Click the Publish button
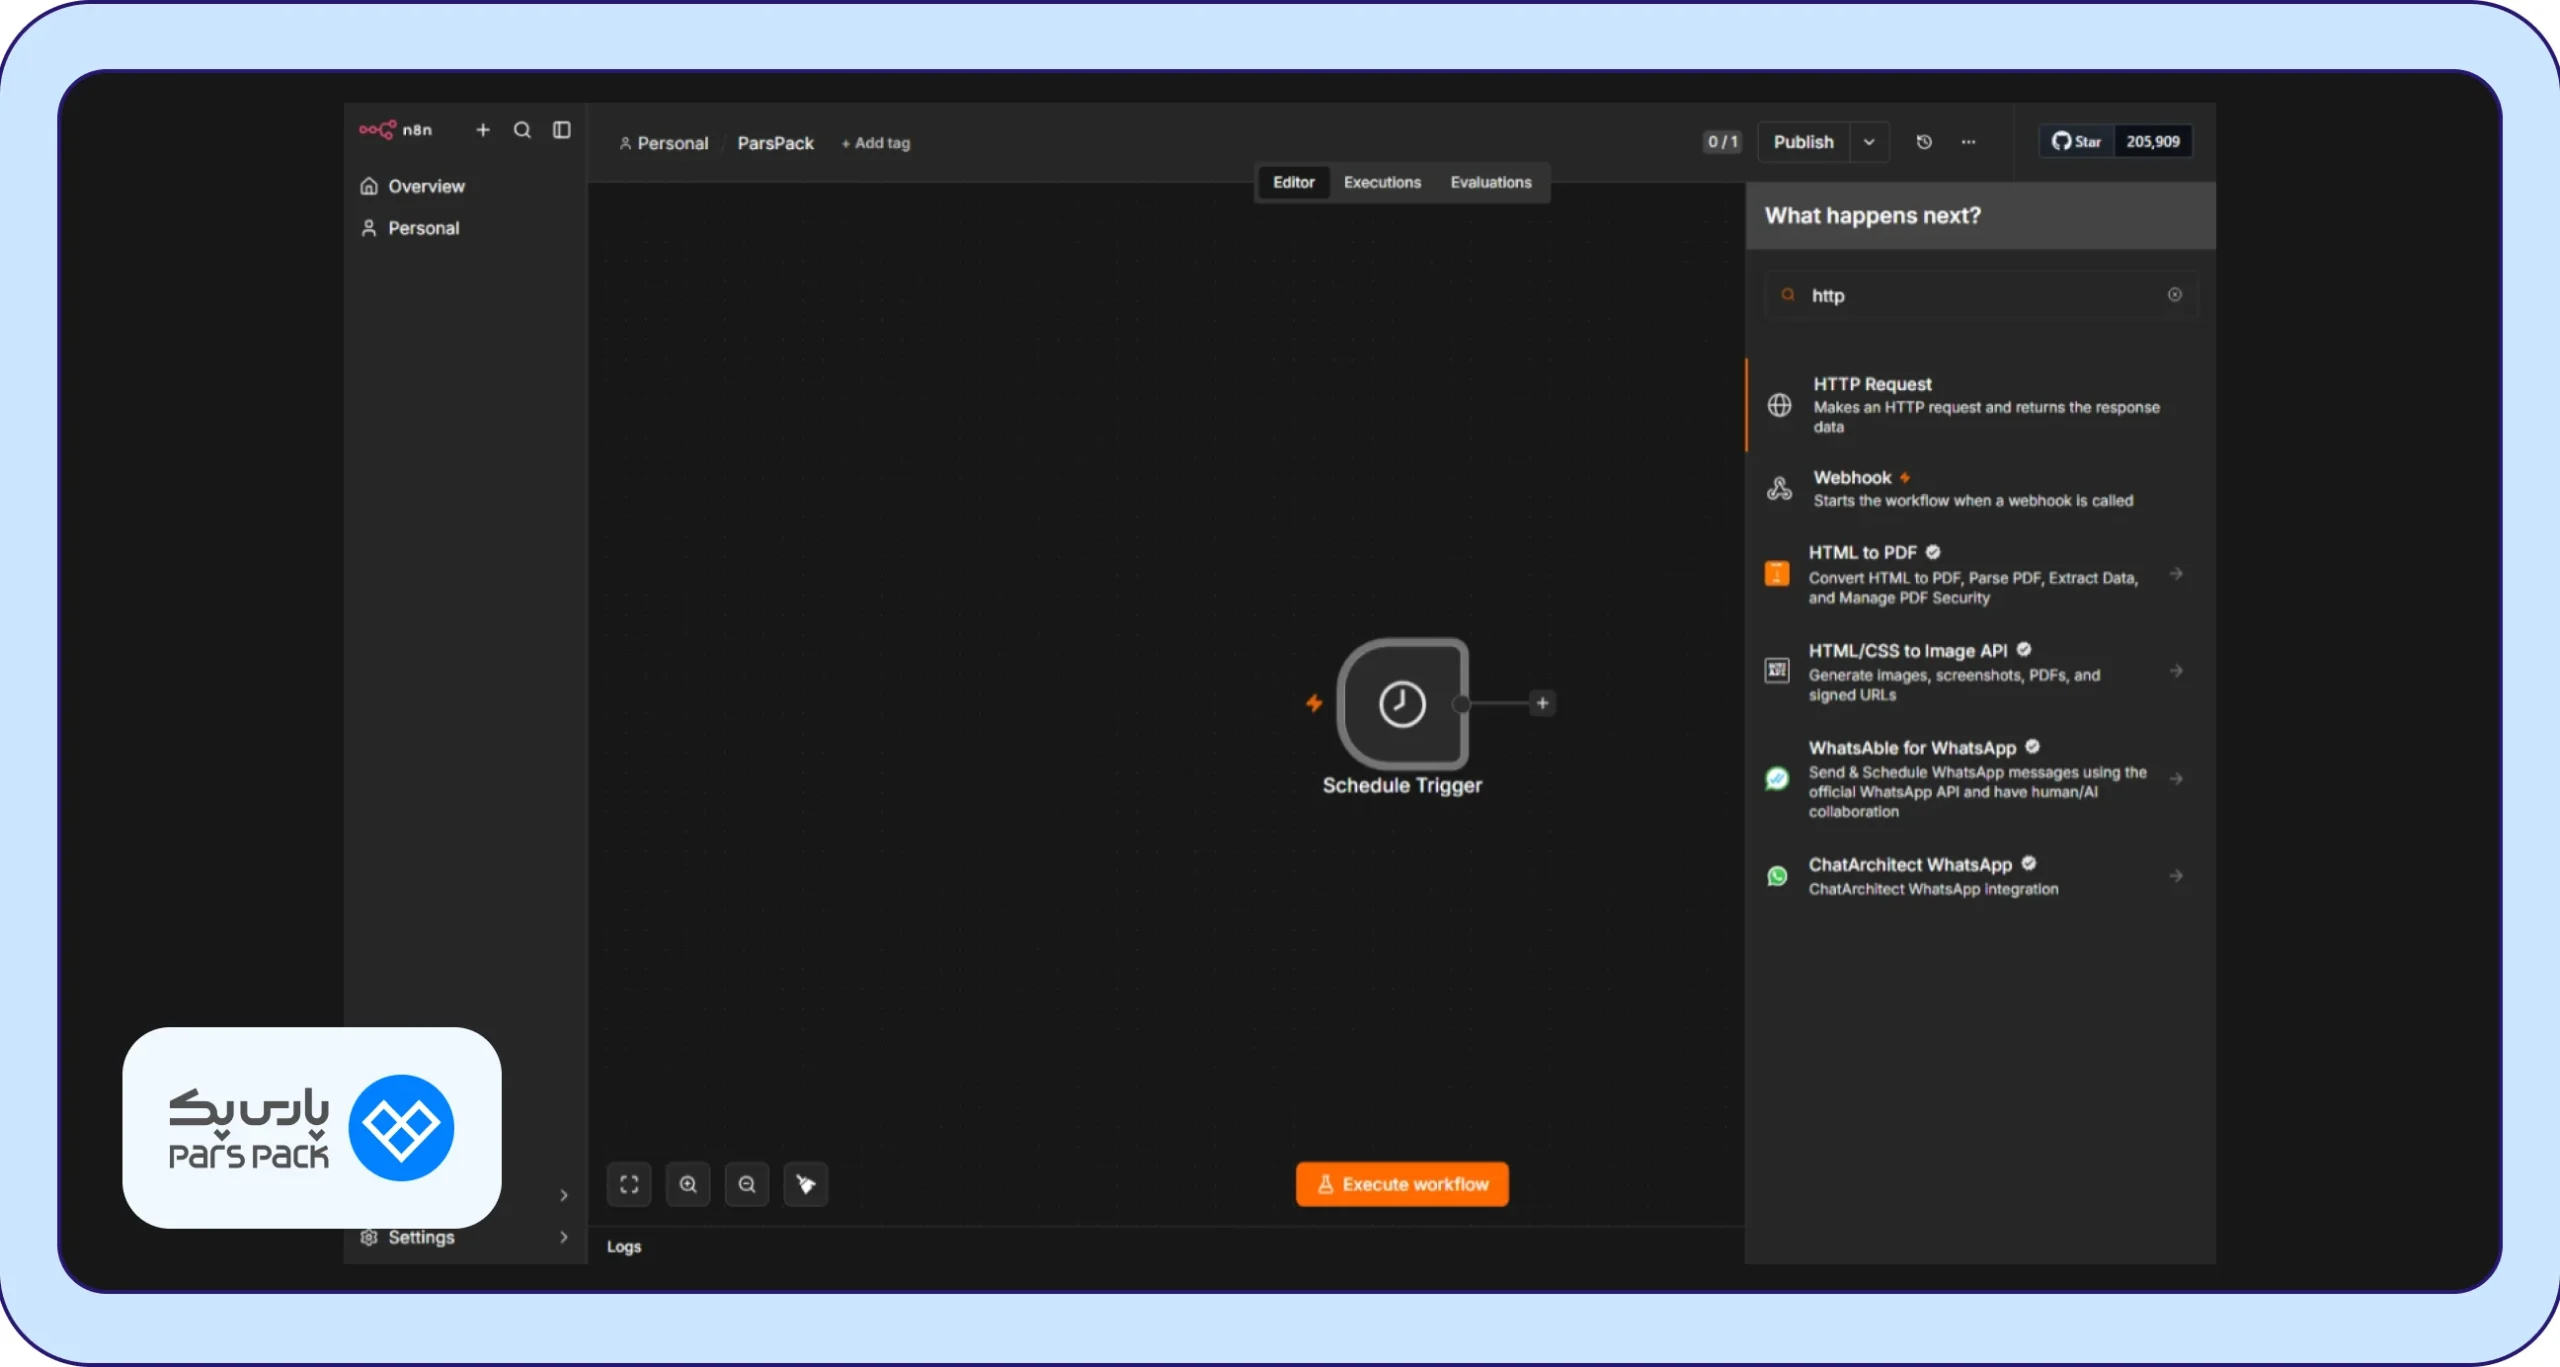The image size is (2560, 1367). coord(1803,142)
